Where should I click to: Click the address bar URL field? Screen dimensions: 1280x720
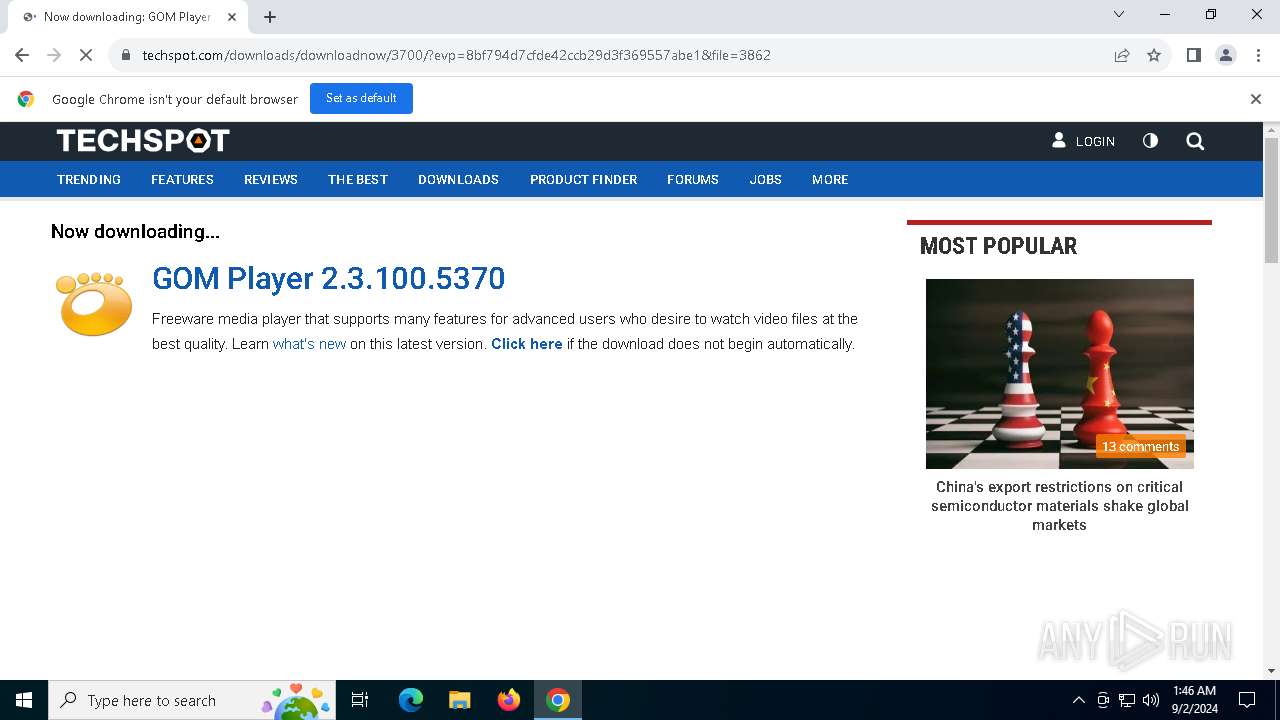pyautogui.click(x=620, y=55)
